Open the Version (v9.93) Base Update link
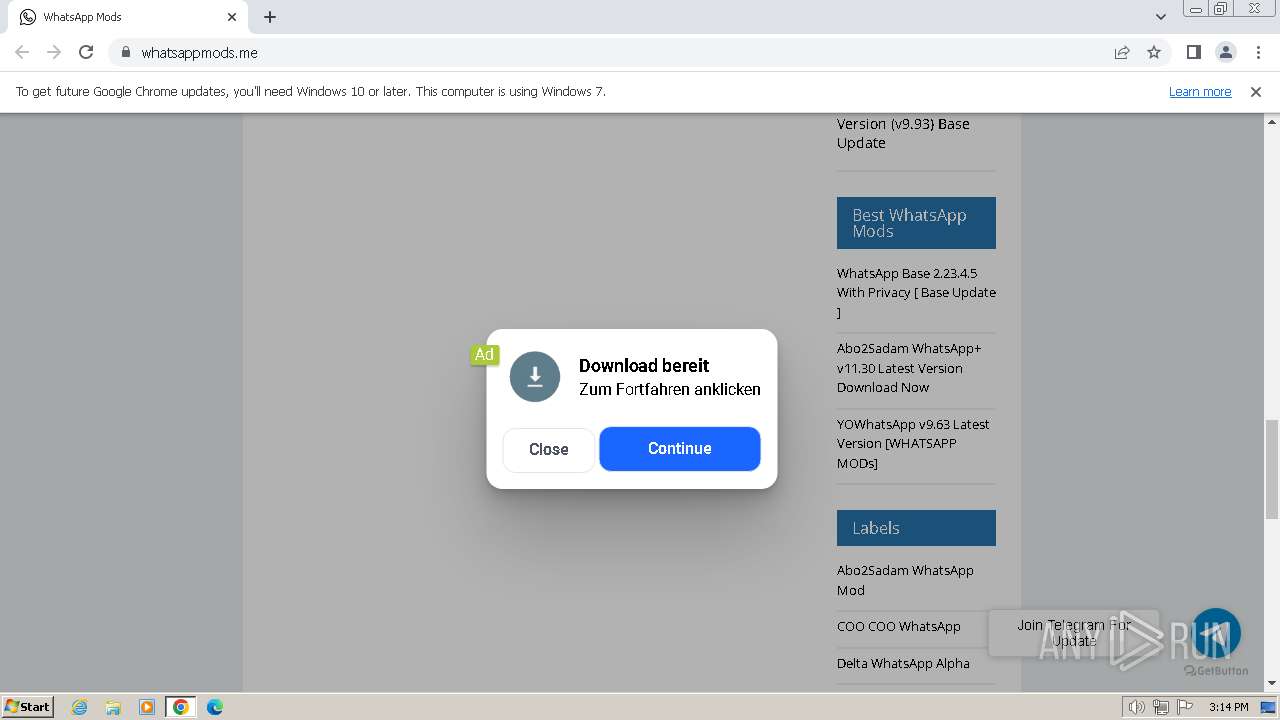The image size is (1280, 720). (x=903, y=133)
